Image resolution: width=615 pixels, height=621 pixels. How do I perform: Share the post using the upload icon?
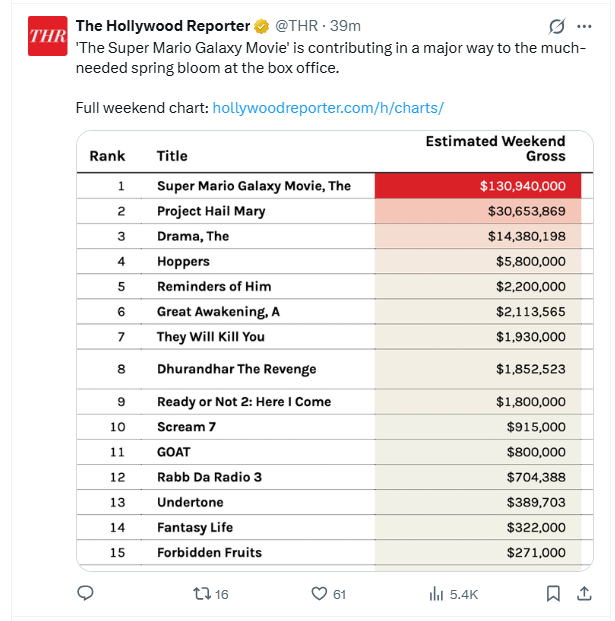584,593
